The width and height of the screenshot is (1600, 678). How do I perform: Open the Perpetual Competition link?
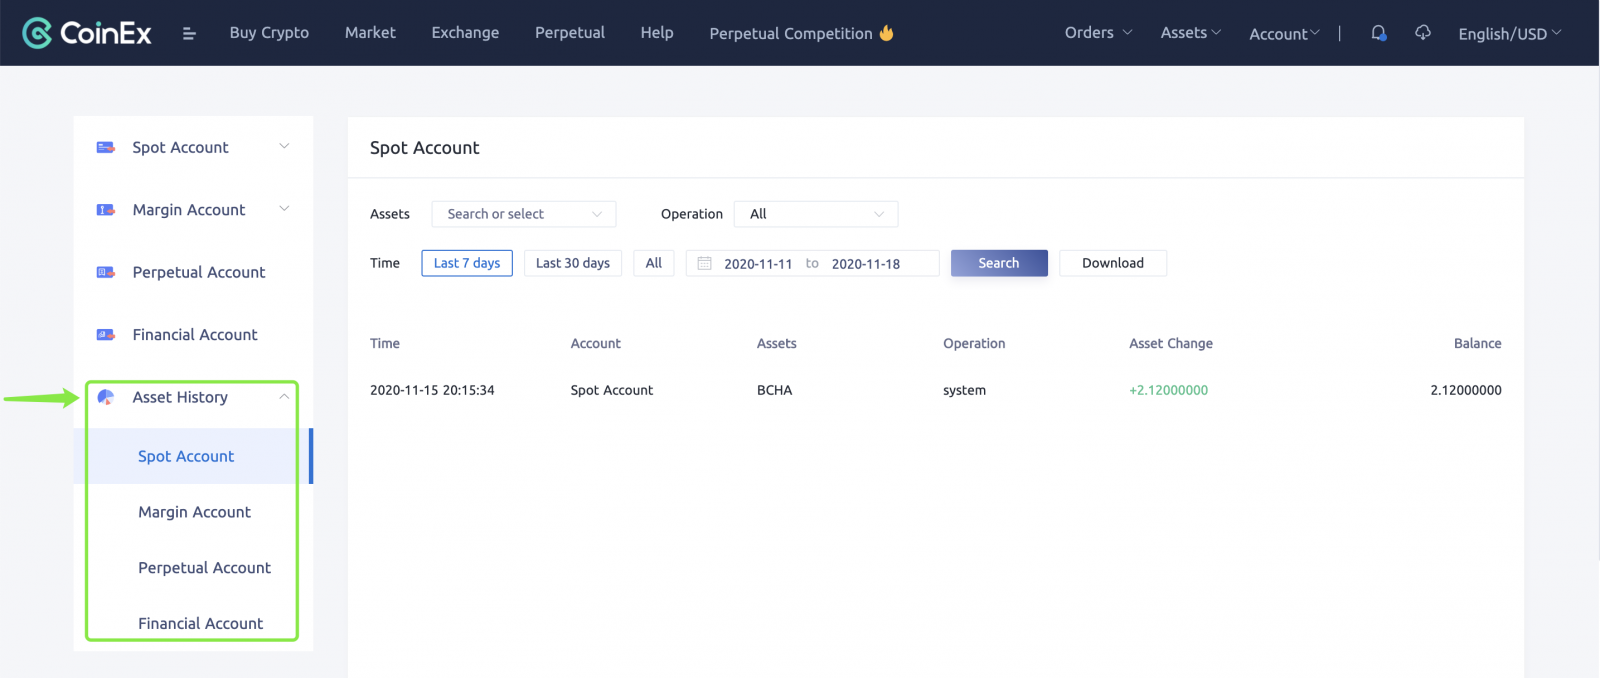(x=791, y=34)
